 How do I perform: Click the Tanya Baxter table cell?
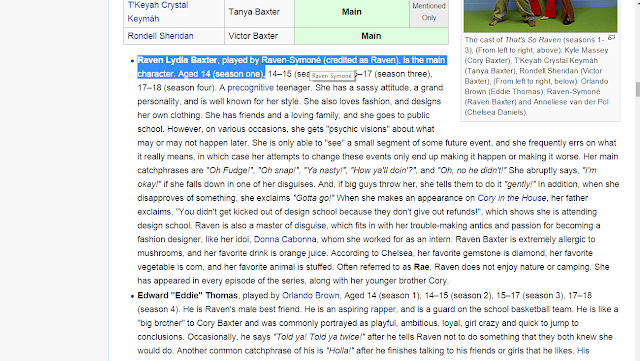point(259,12)
